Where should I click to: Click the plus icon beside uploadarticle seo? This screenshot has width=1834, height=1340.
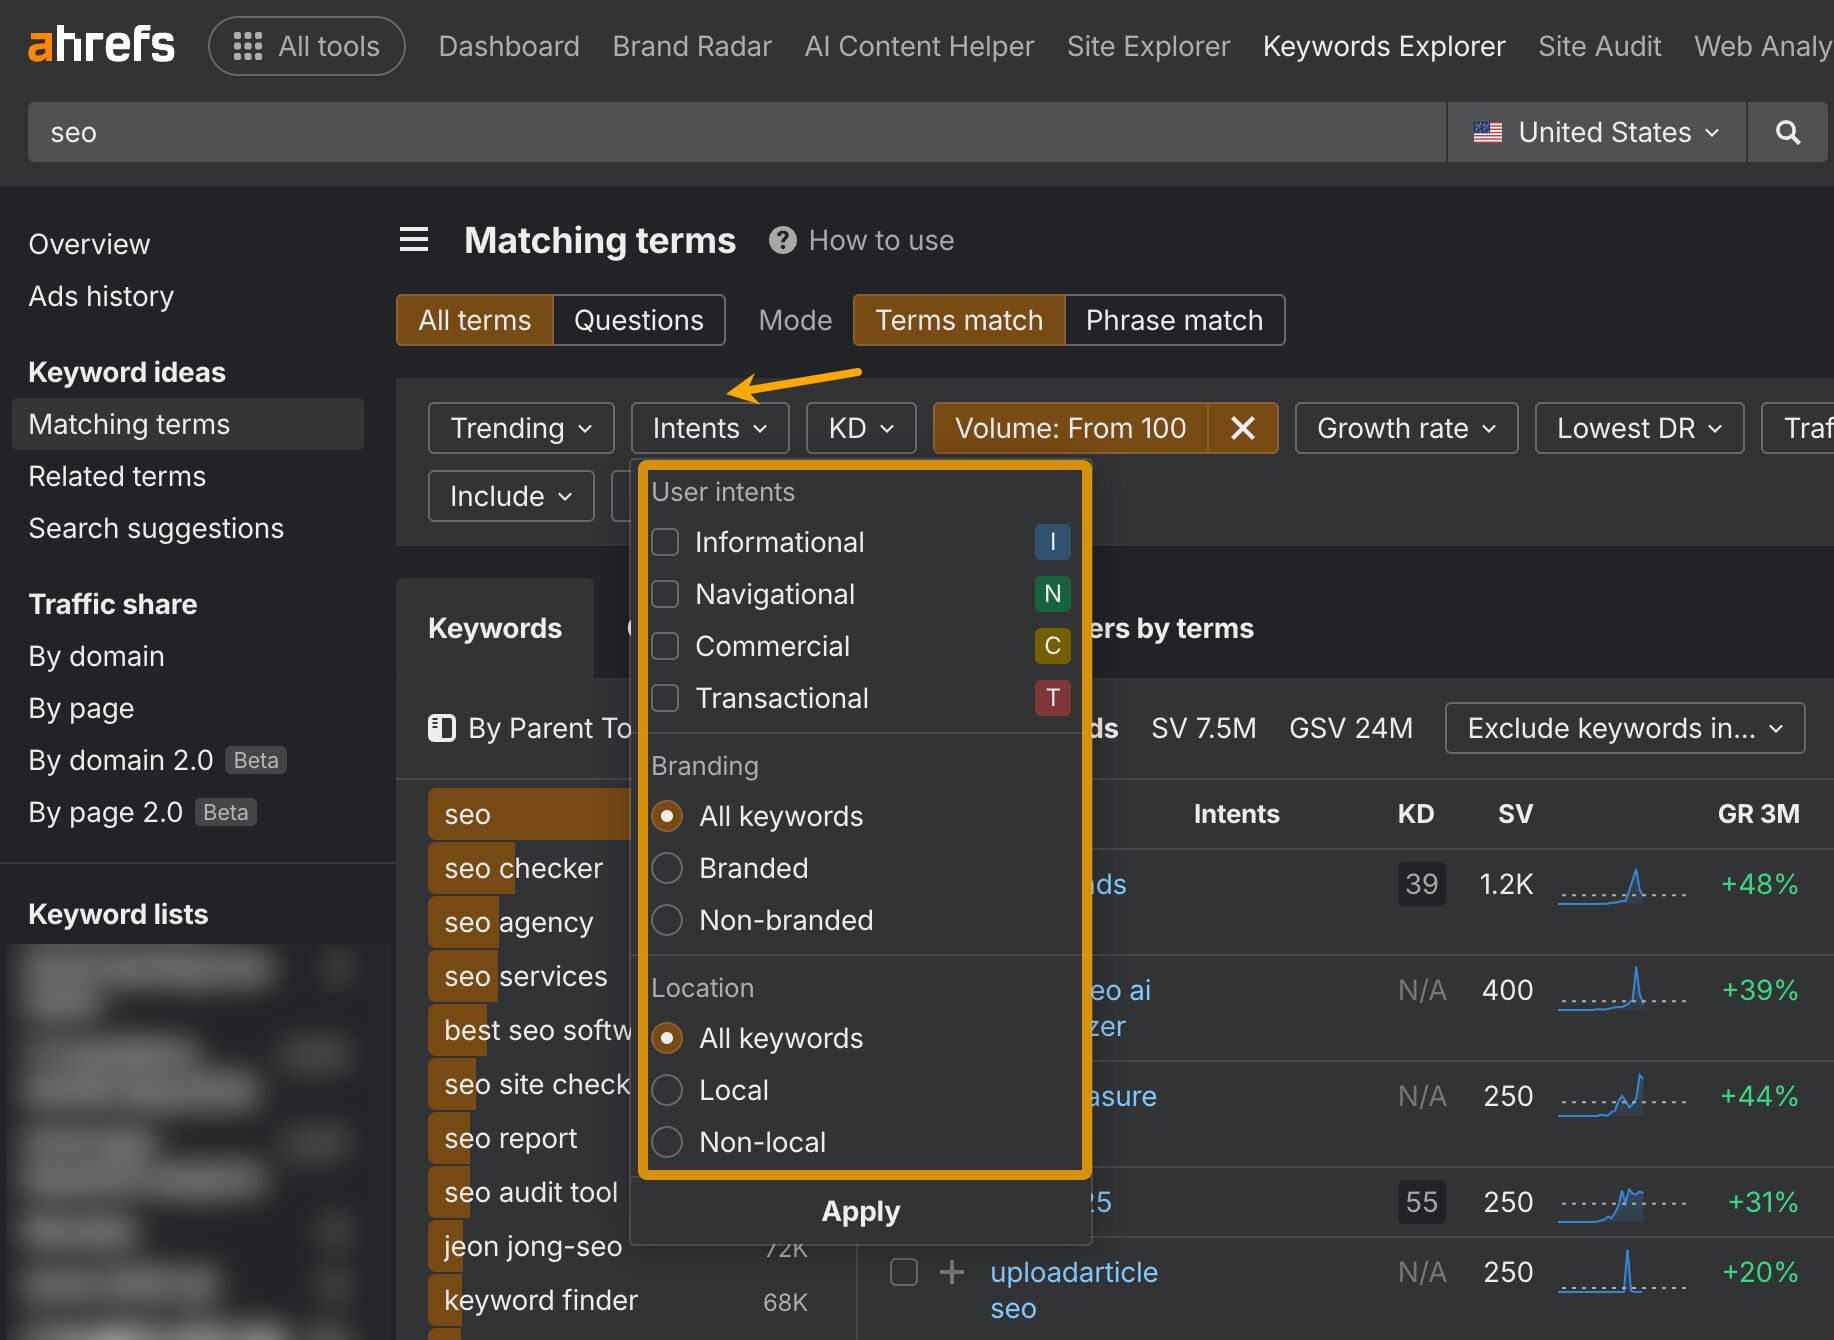click(950, 1272)
